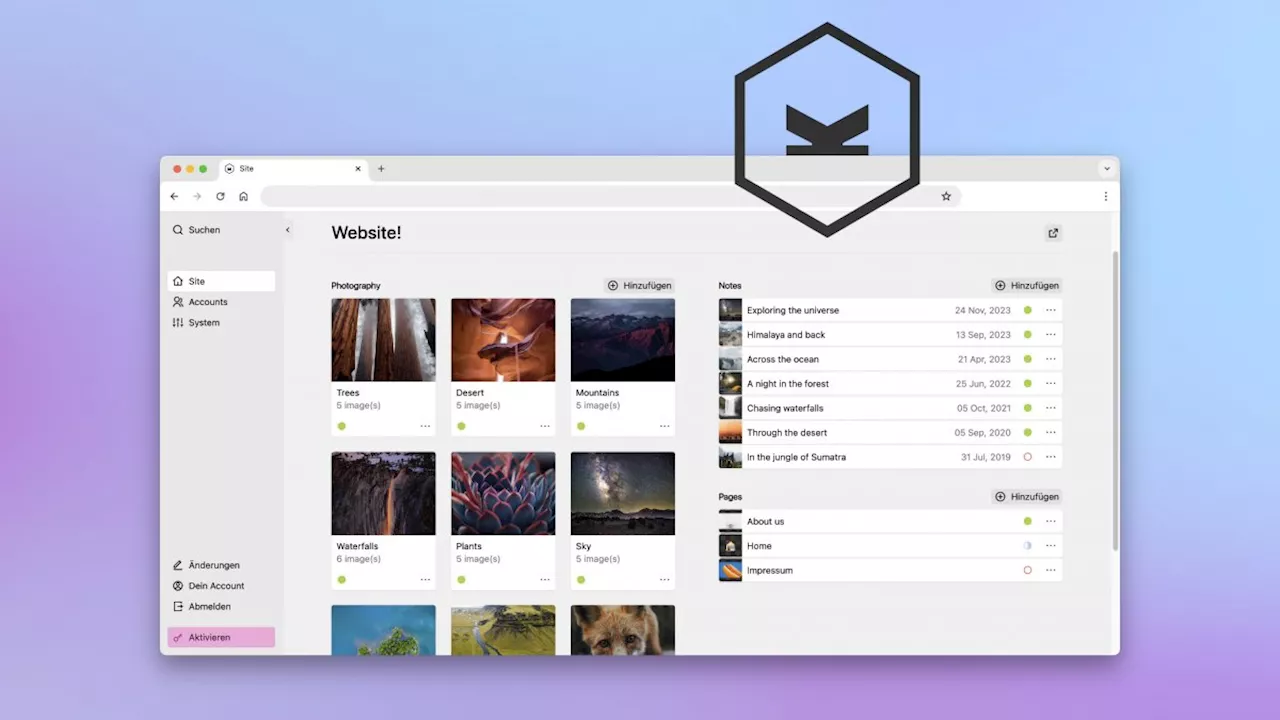Open the Plants album thumbnail

[503, 494]
